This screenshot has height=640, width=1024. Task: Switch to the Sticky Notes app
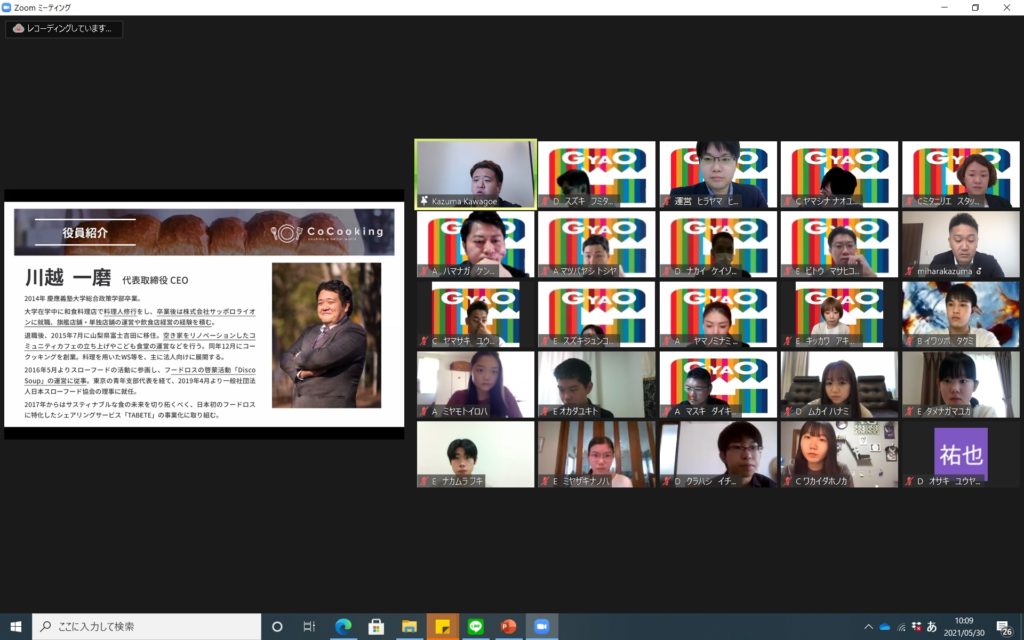coord(442,626)
